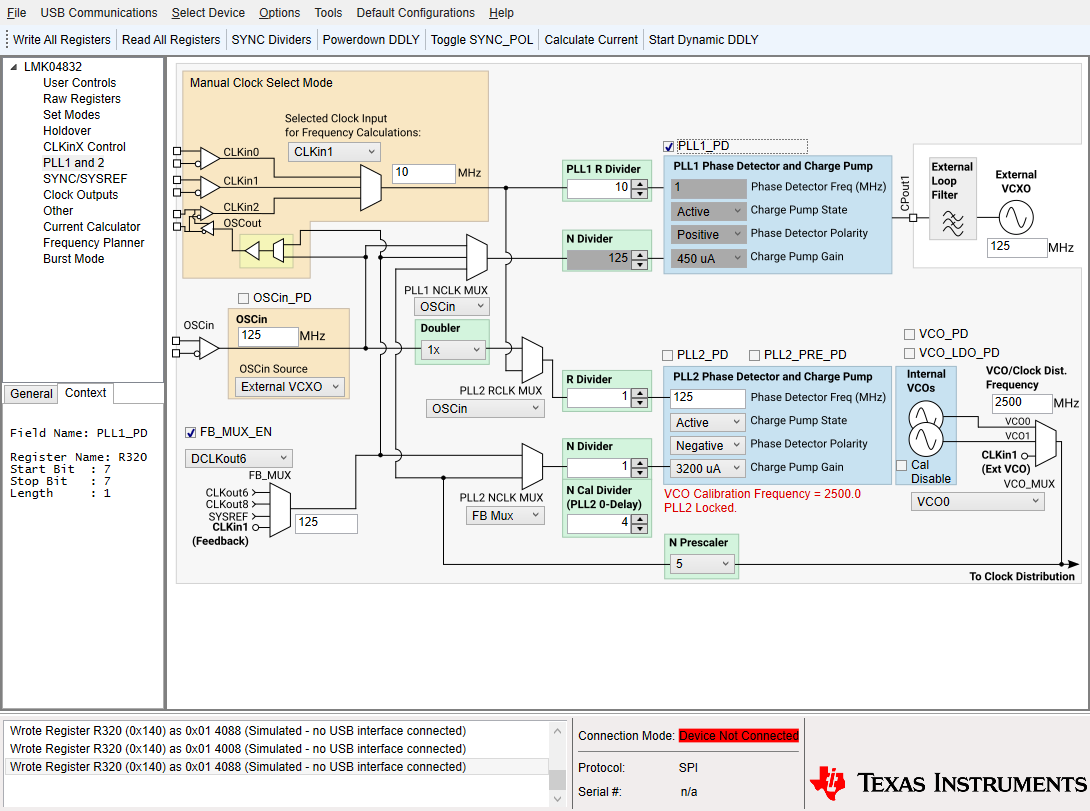This screenshot has width=1090, height=811.
Task: Open the PLL1 NCLK MUX OSCin dropdown
Action: [452, 306]
